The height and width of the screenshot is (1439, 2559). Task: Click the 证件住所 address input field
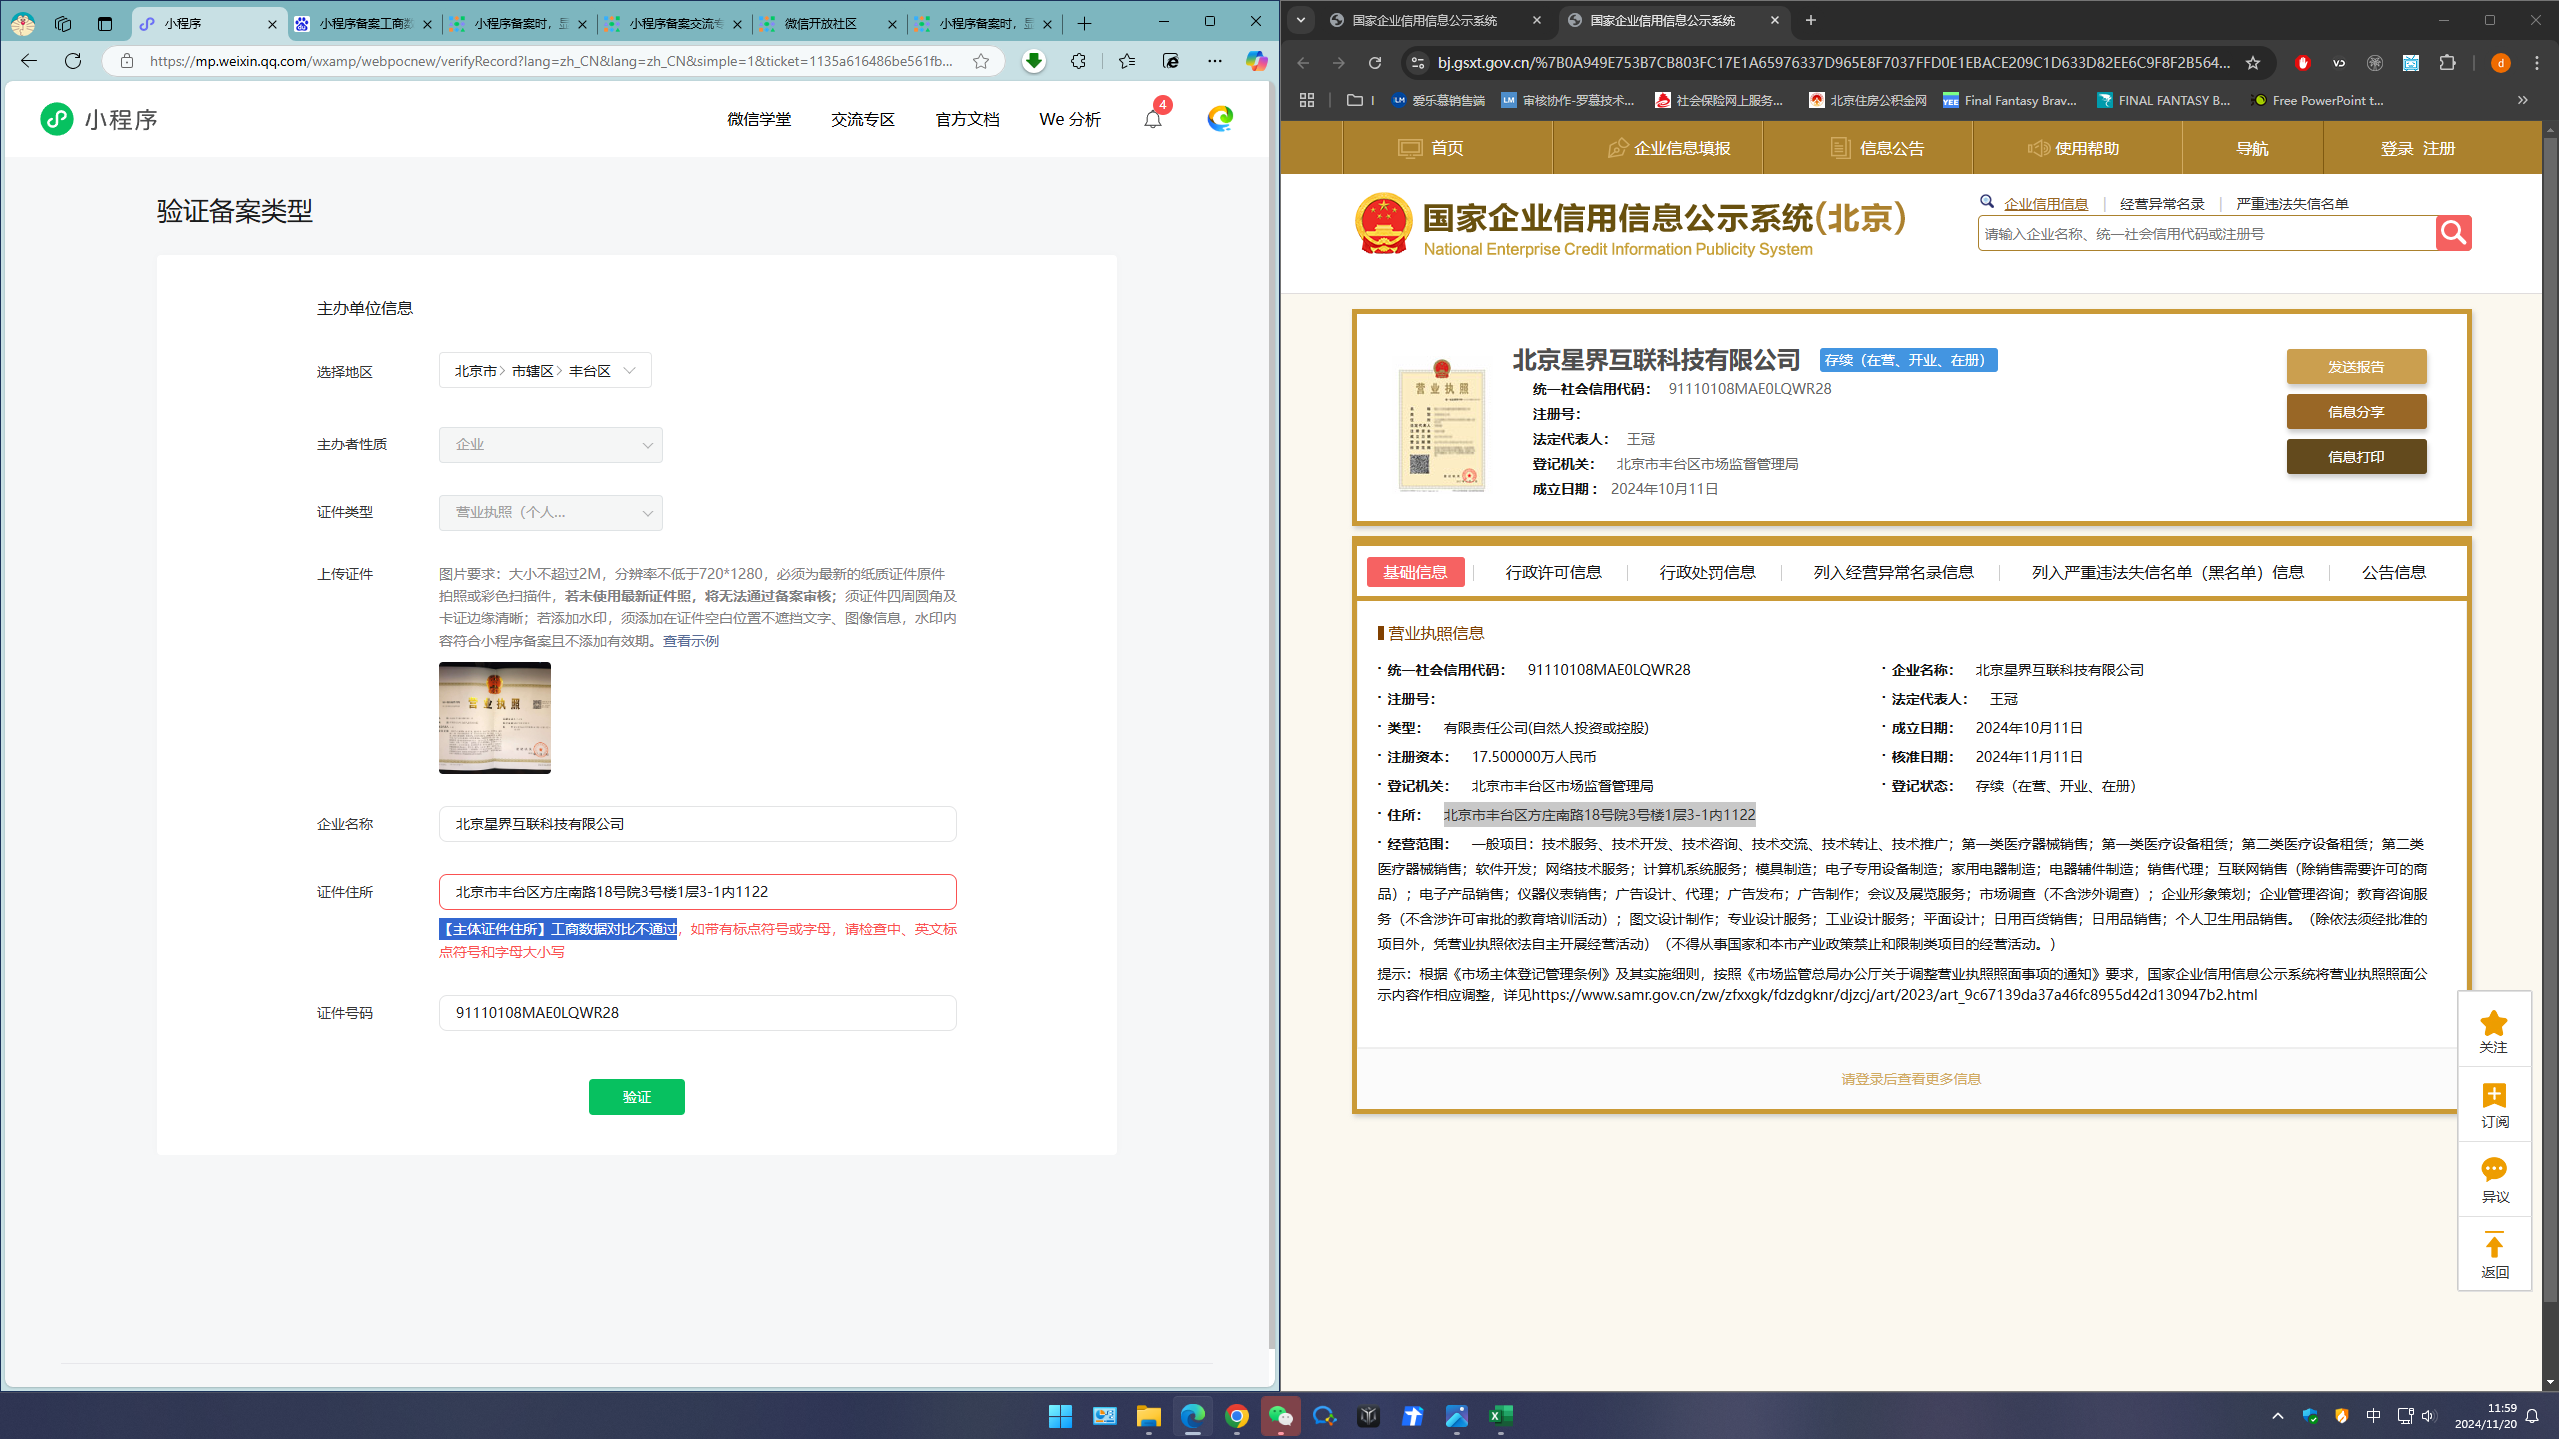pos(697,892)
